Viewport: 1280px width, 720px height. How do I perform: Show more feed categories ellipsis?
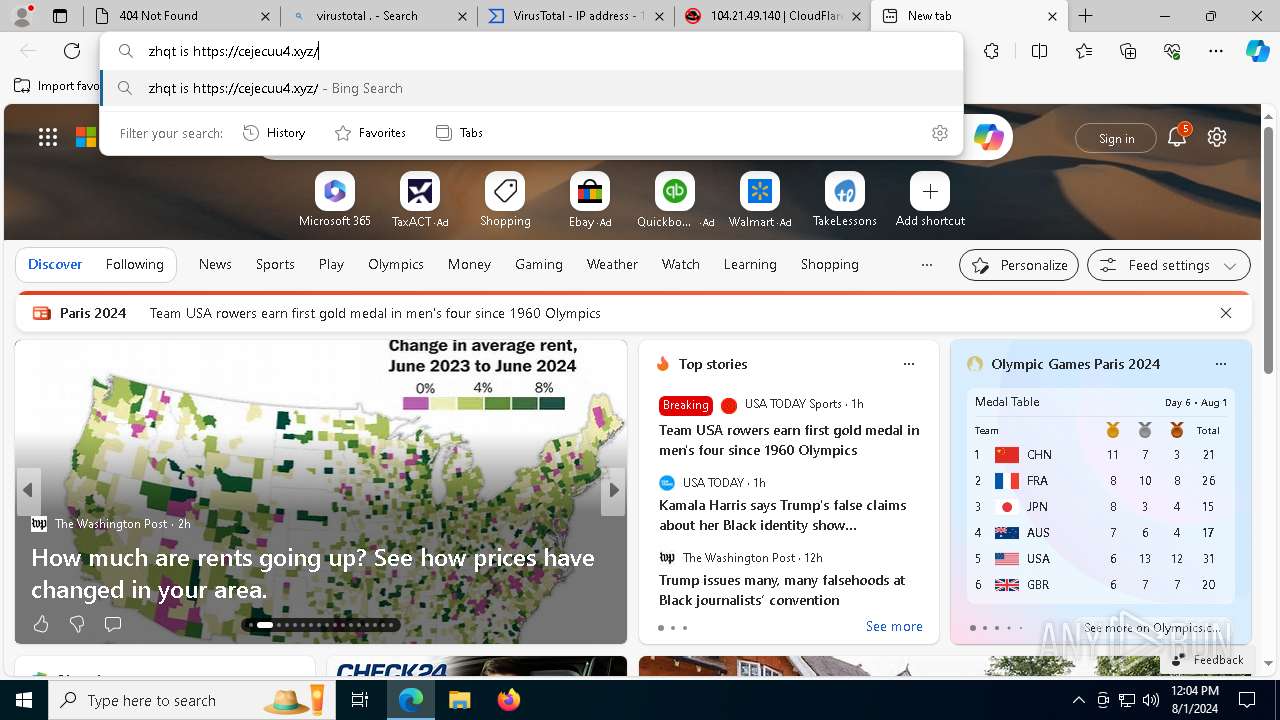click(x=927, y=265)
